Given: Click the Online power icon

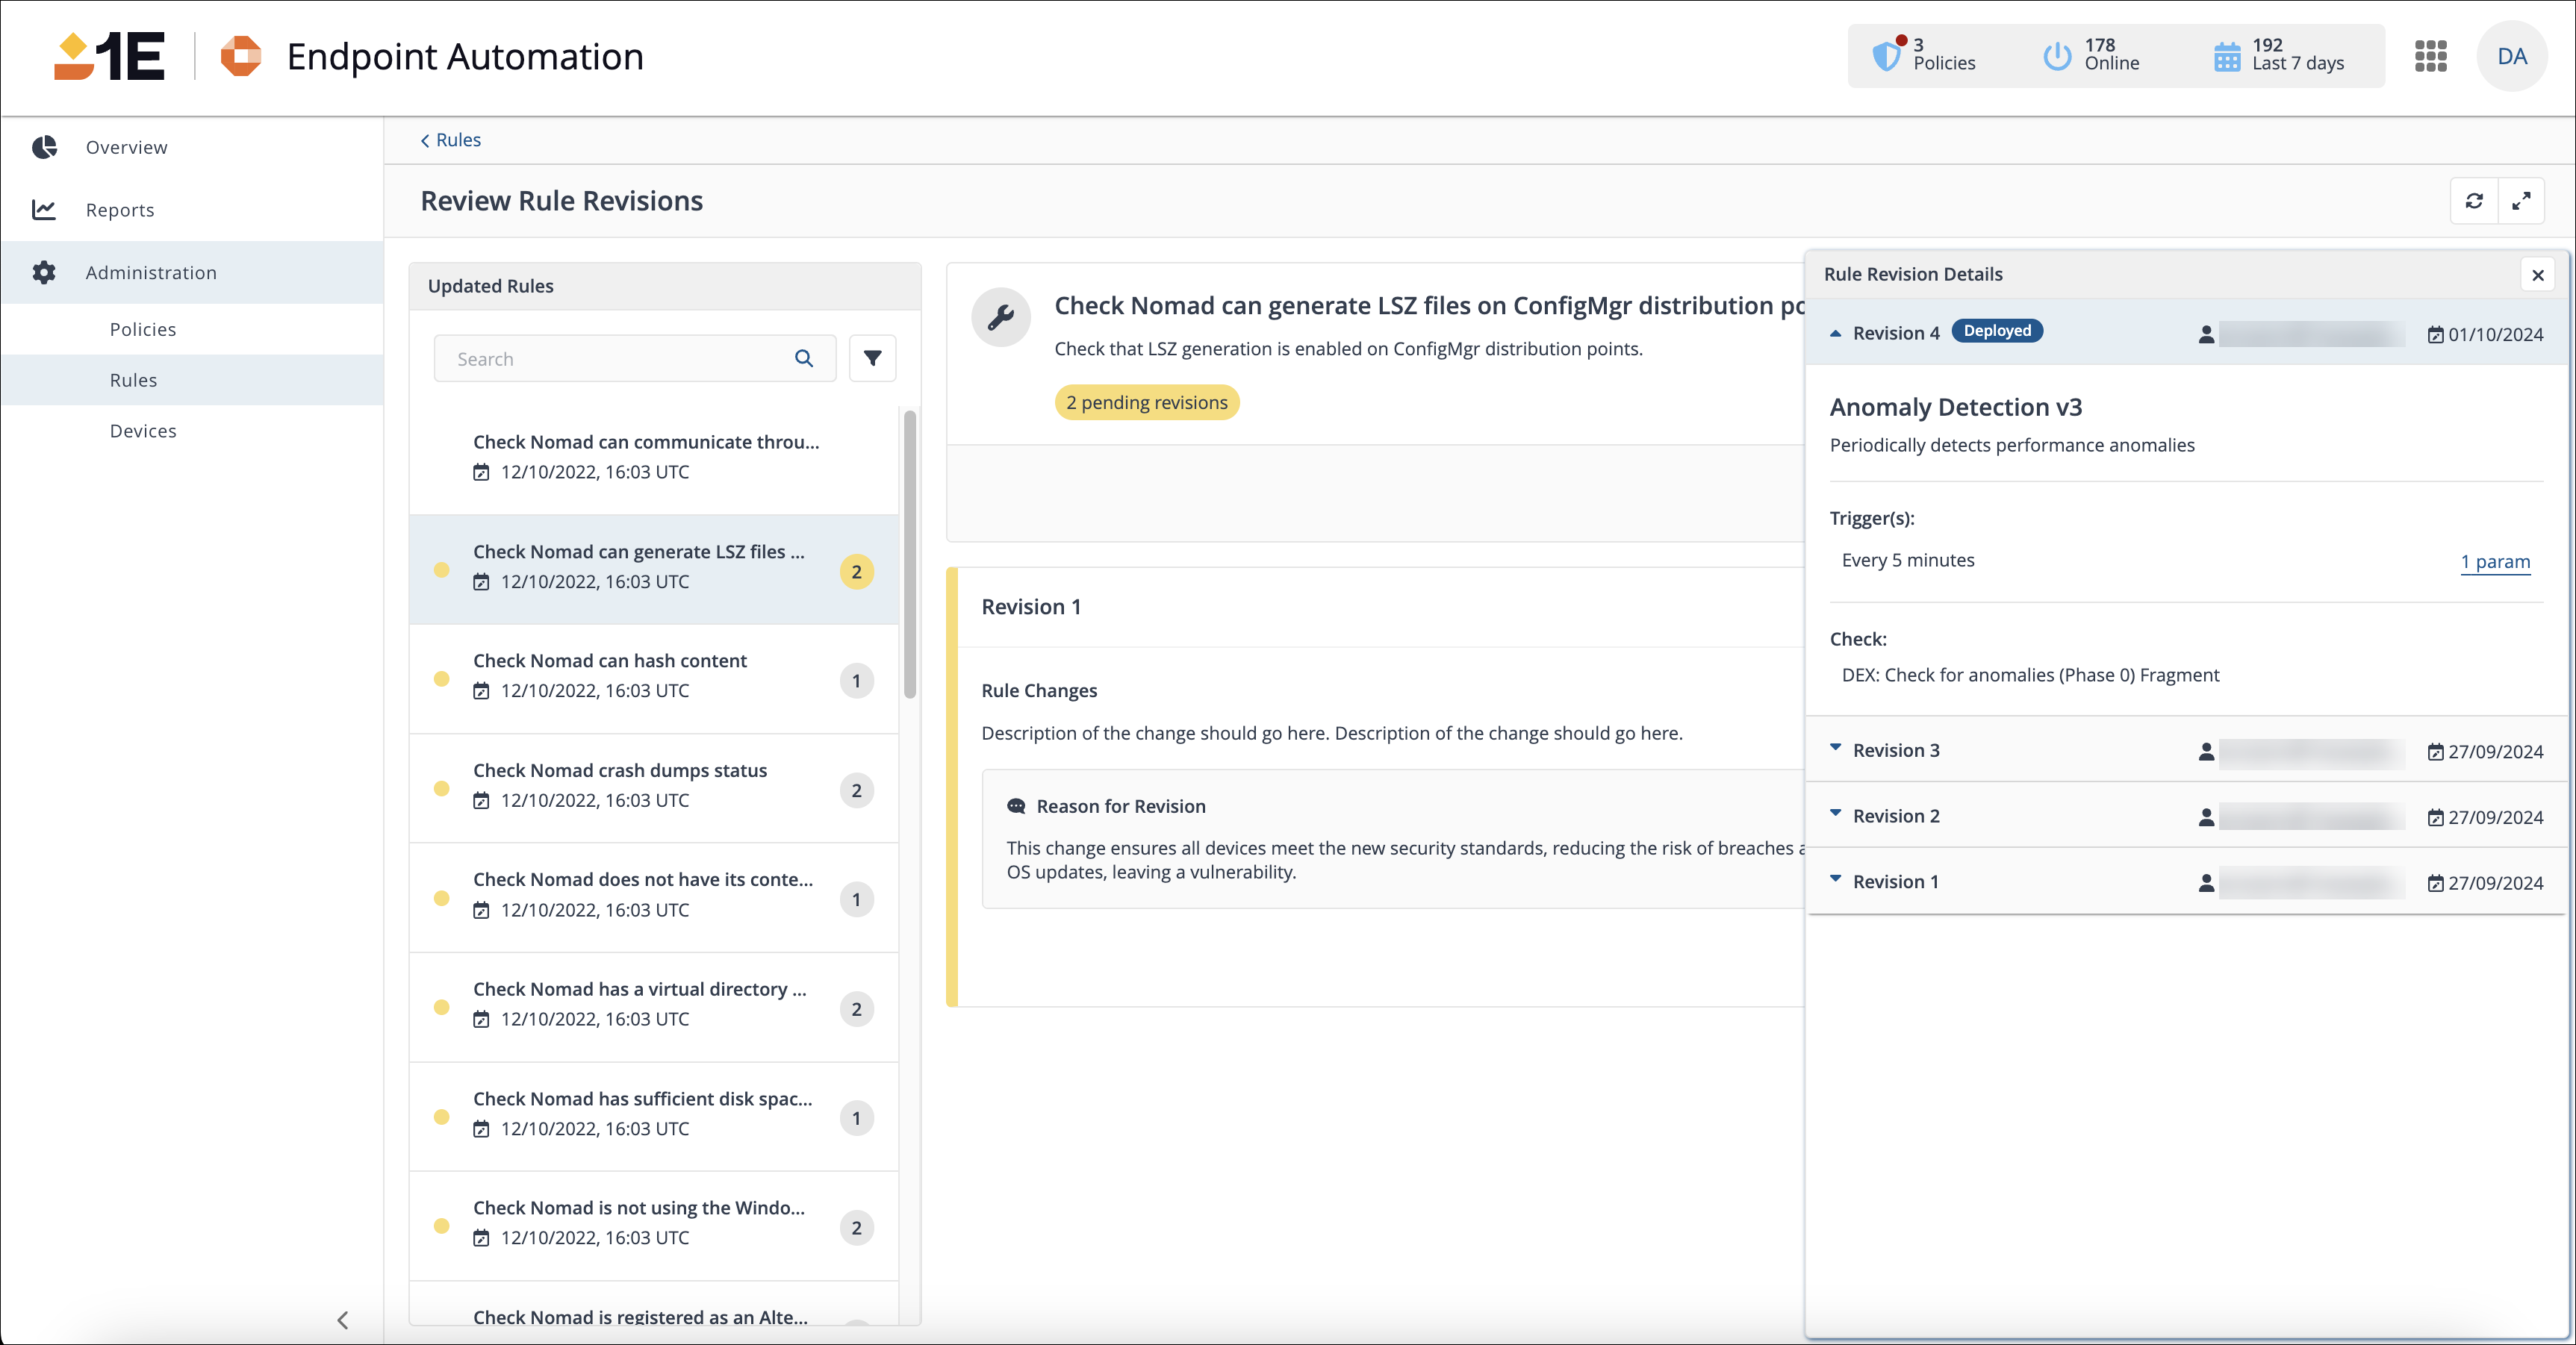Looking at the screenshot, I should (x=2056, y=56).
